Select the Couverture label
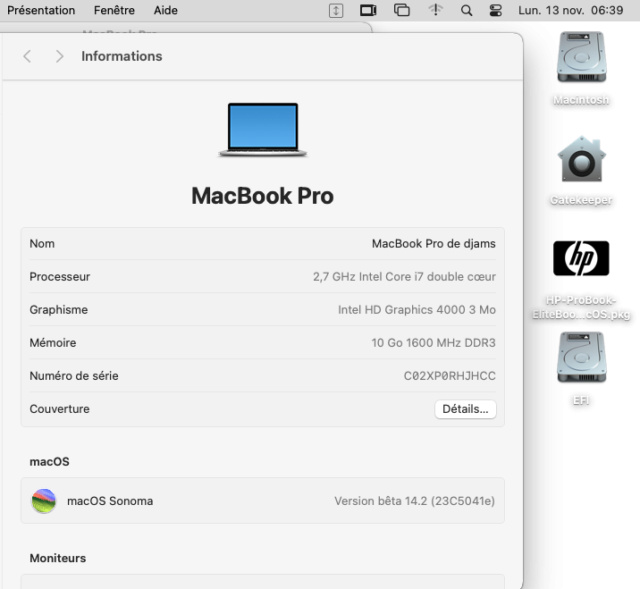The image size is (640, 589). [x=60, y=409]
